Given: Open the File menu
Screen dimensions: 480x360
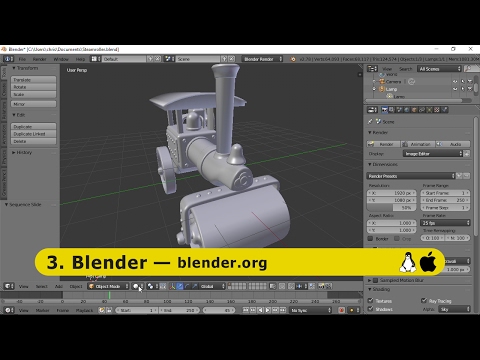Looking at the screenshot, I should [x=22, y=59].
